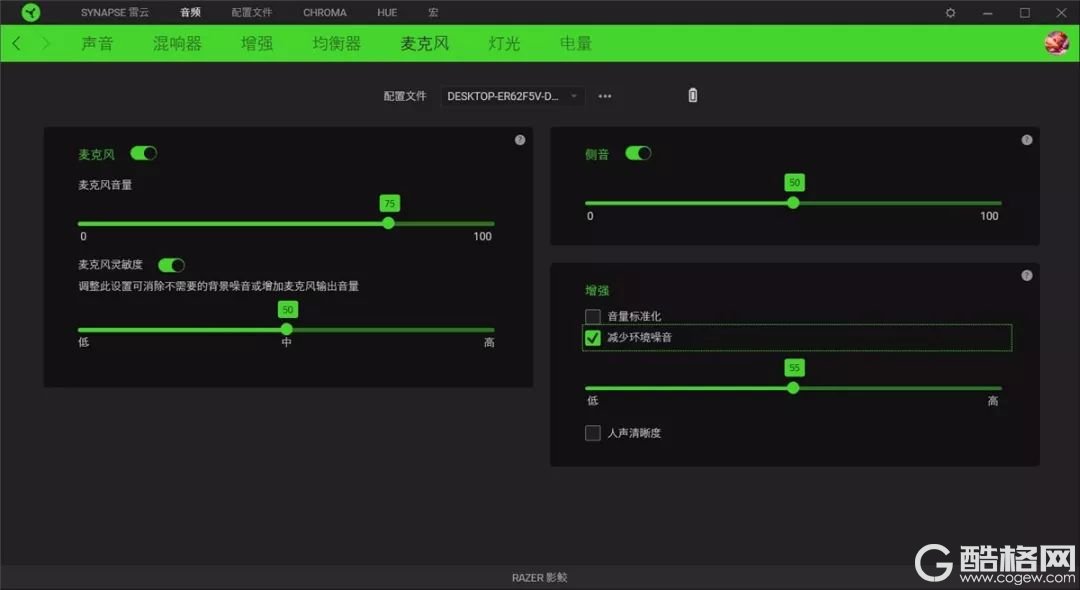Select the 麦克风 tab
Viewport: 1080px width, 590px height.
click(425, 43)
